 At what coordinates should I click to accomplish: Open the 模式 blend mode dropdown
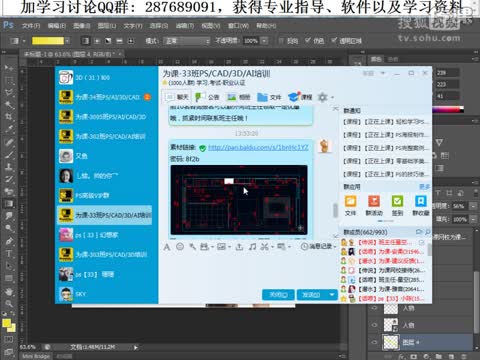click(x=187, y=41)
